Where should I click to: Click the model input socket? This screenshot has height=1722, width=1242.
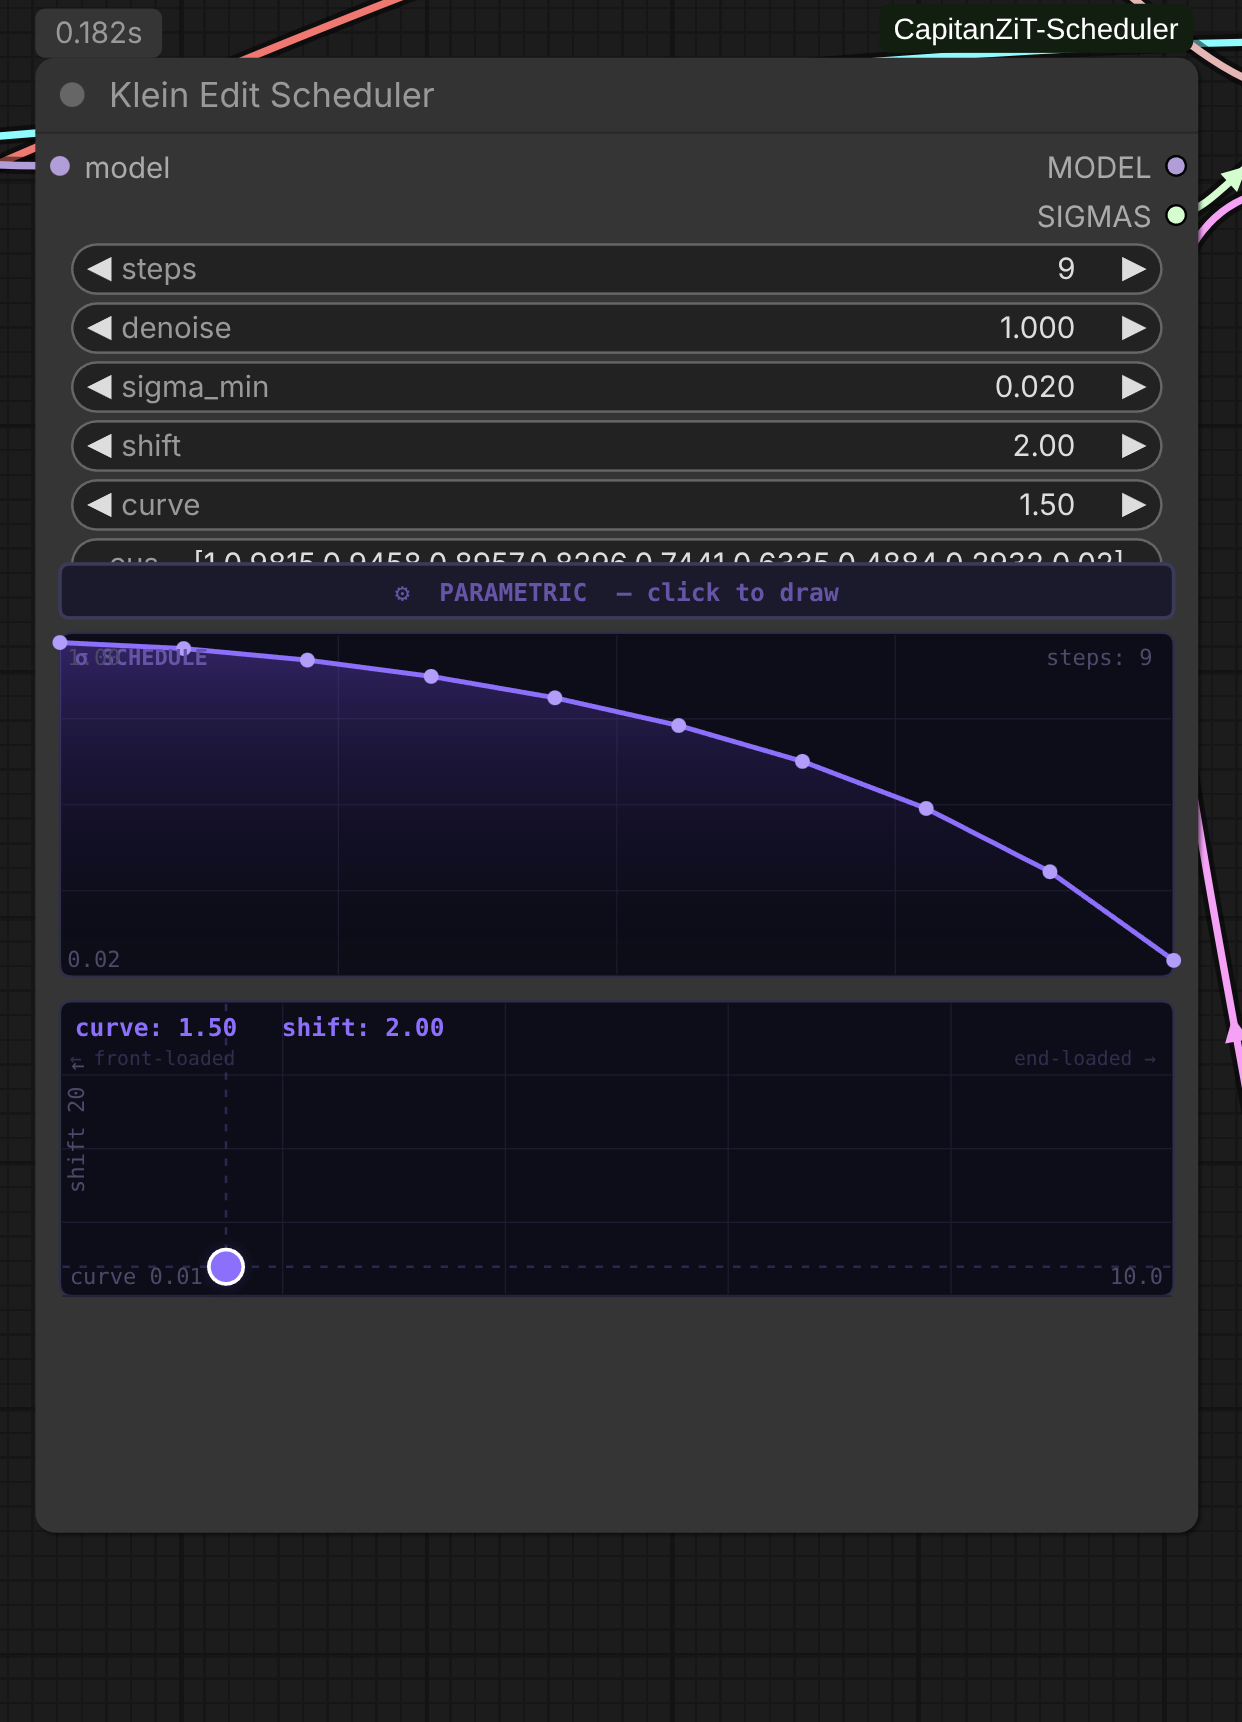coord(60,166)
